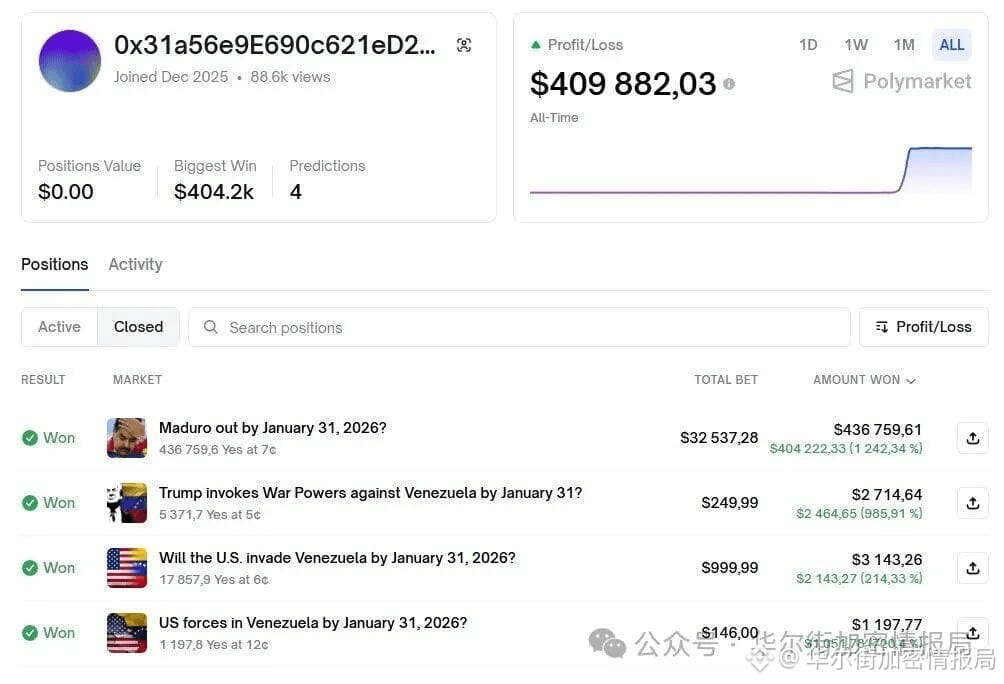This screenshot has width=1004, height=684.
Task: Switch to the Positions tab
Action: click(55, 264)
